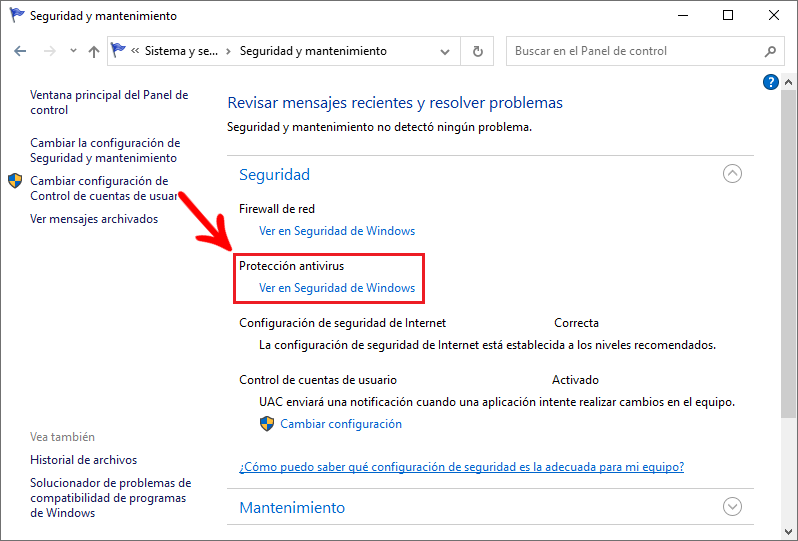
Task: Click shield icon beside Cambiar configuración
Action: point(267,424)
